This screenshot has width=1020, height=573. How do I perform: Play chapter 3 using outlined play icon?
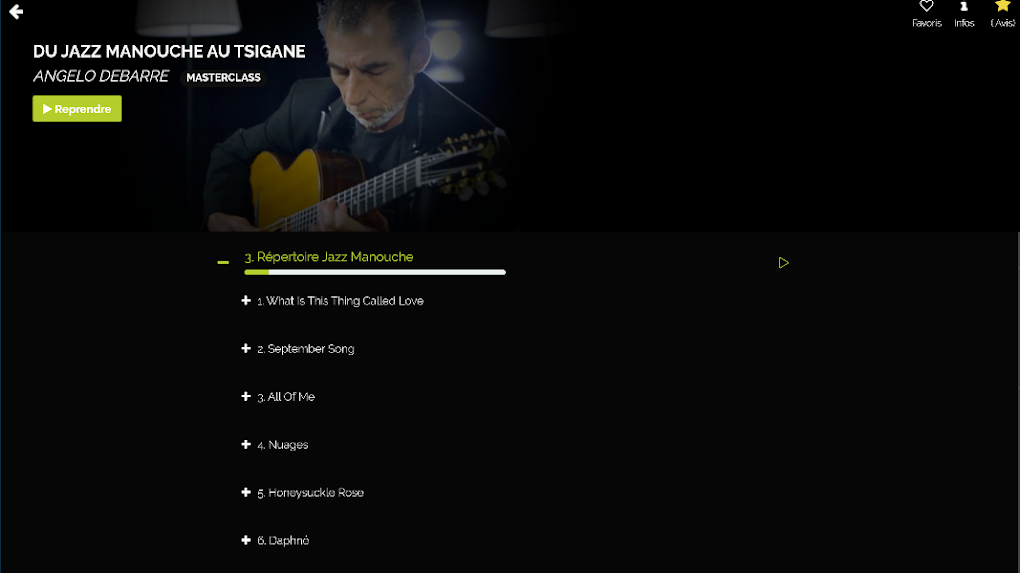click(x=783, y=263)
